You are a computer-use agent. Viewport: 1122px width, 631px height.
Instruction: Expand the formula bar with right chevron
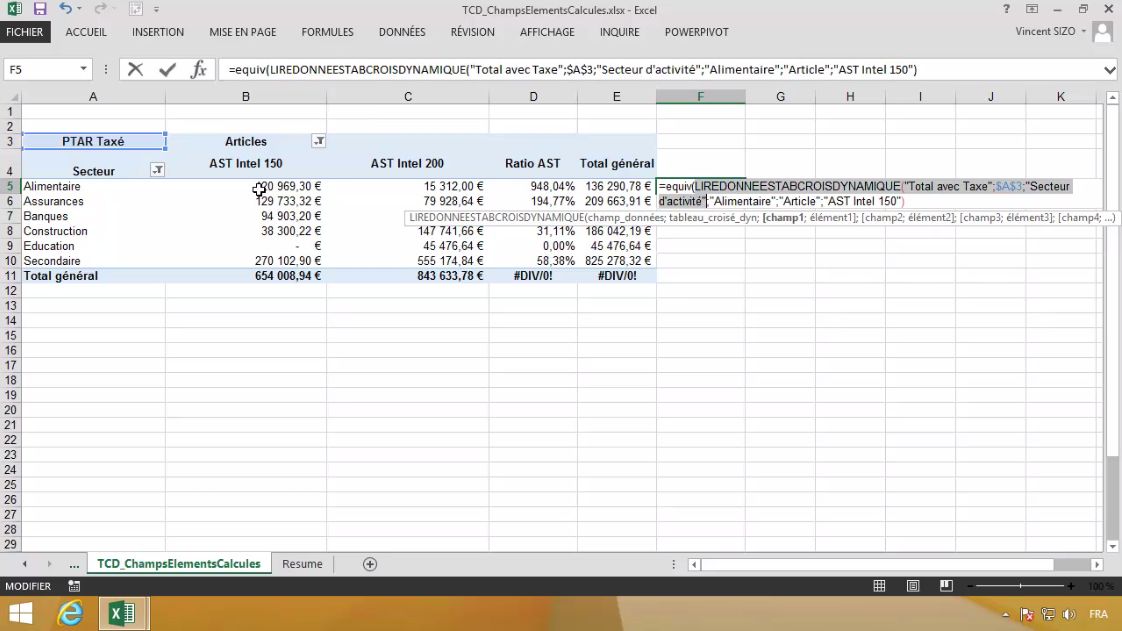click(1109, 70)
